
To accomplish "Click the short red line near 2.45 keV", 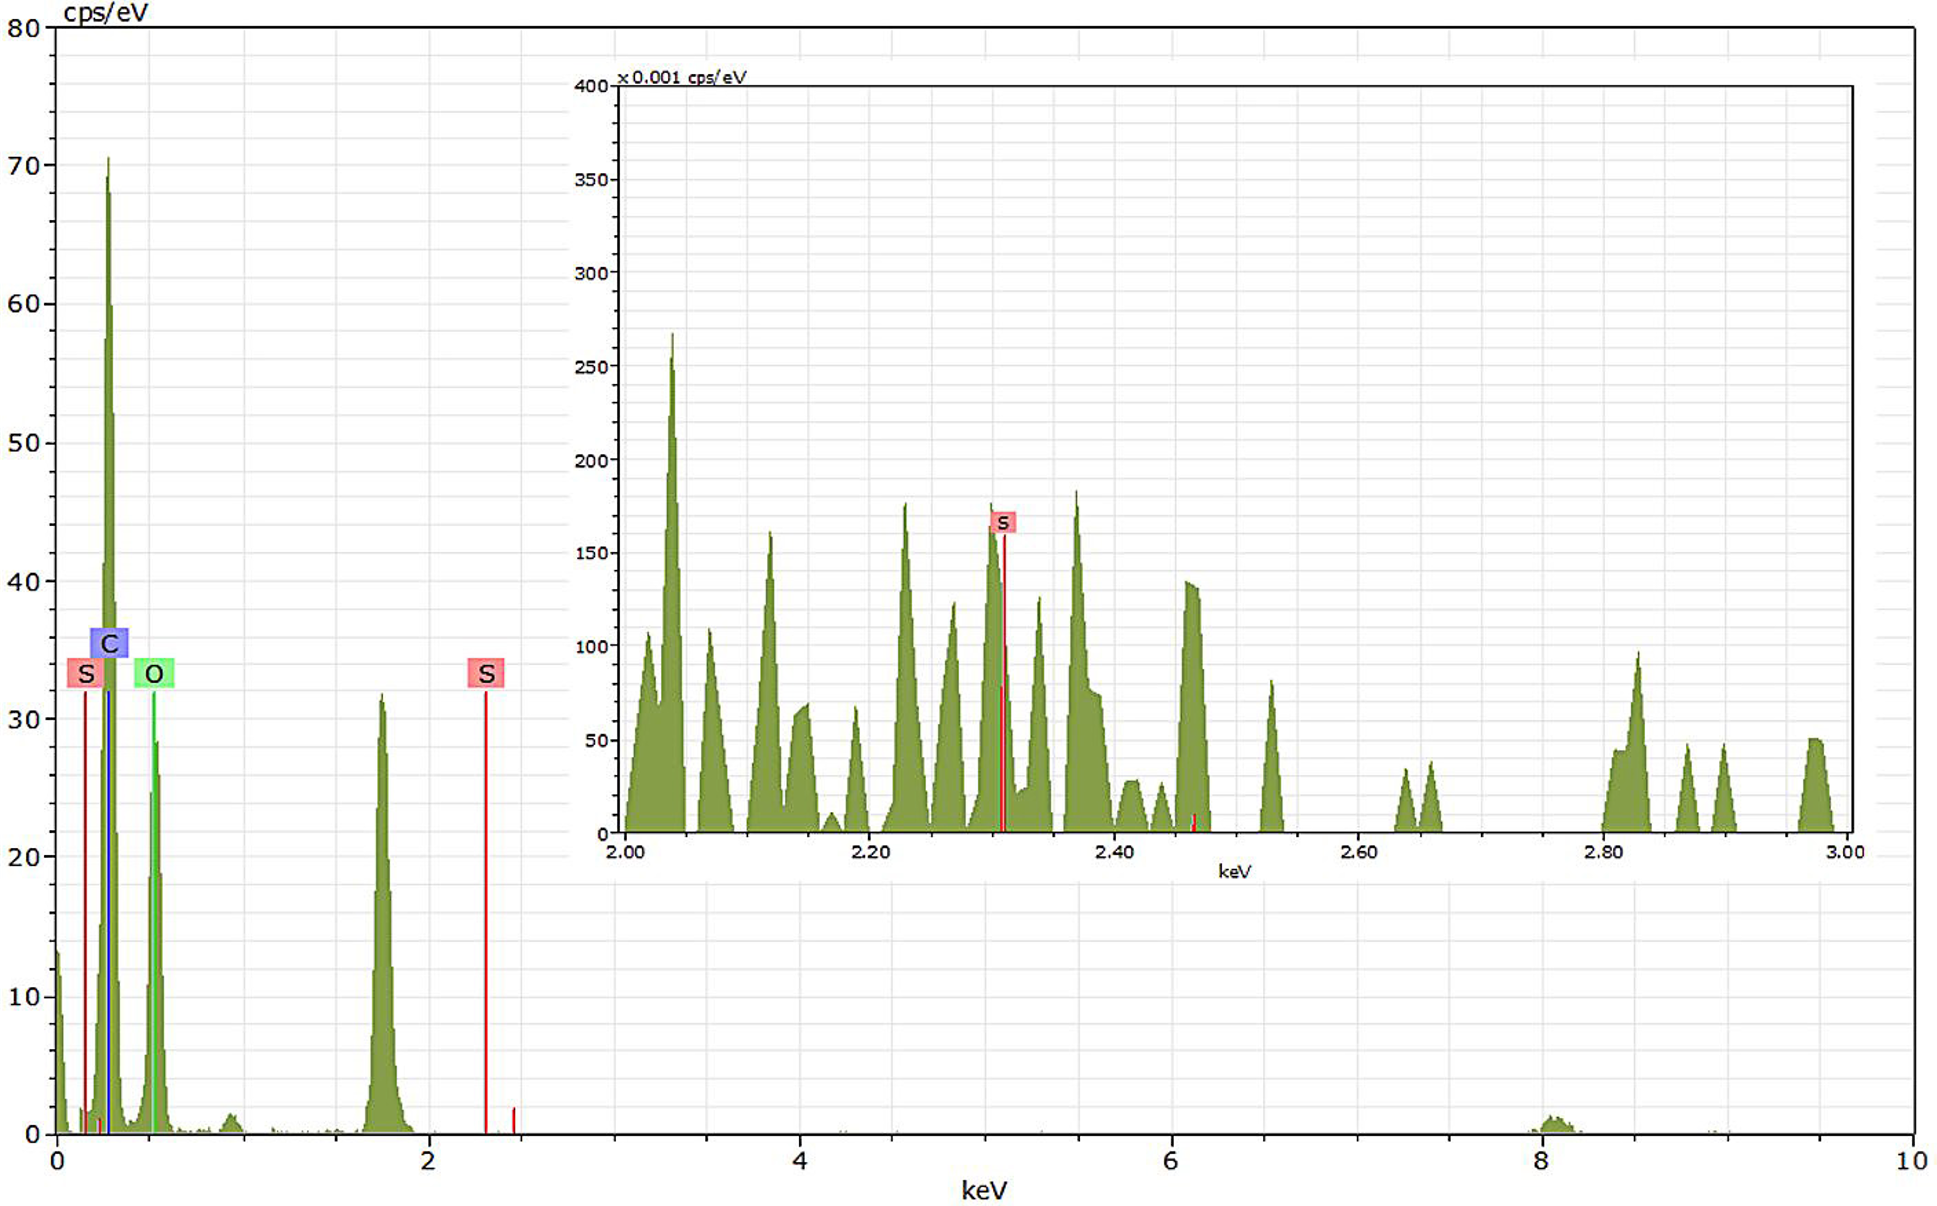I will 514,1120.
